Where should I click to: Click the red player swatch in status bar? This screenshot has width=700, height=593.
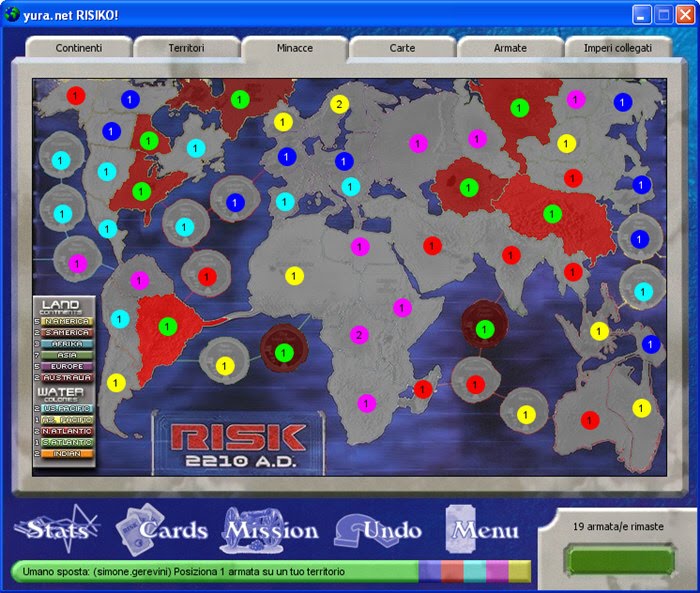coord(452,572)
